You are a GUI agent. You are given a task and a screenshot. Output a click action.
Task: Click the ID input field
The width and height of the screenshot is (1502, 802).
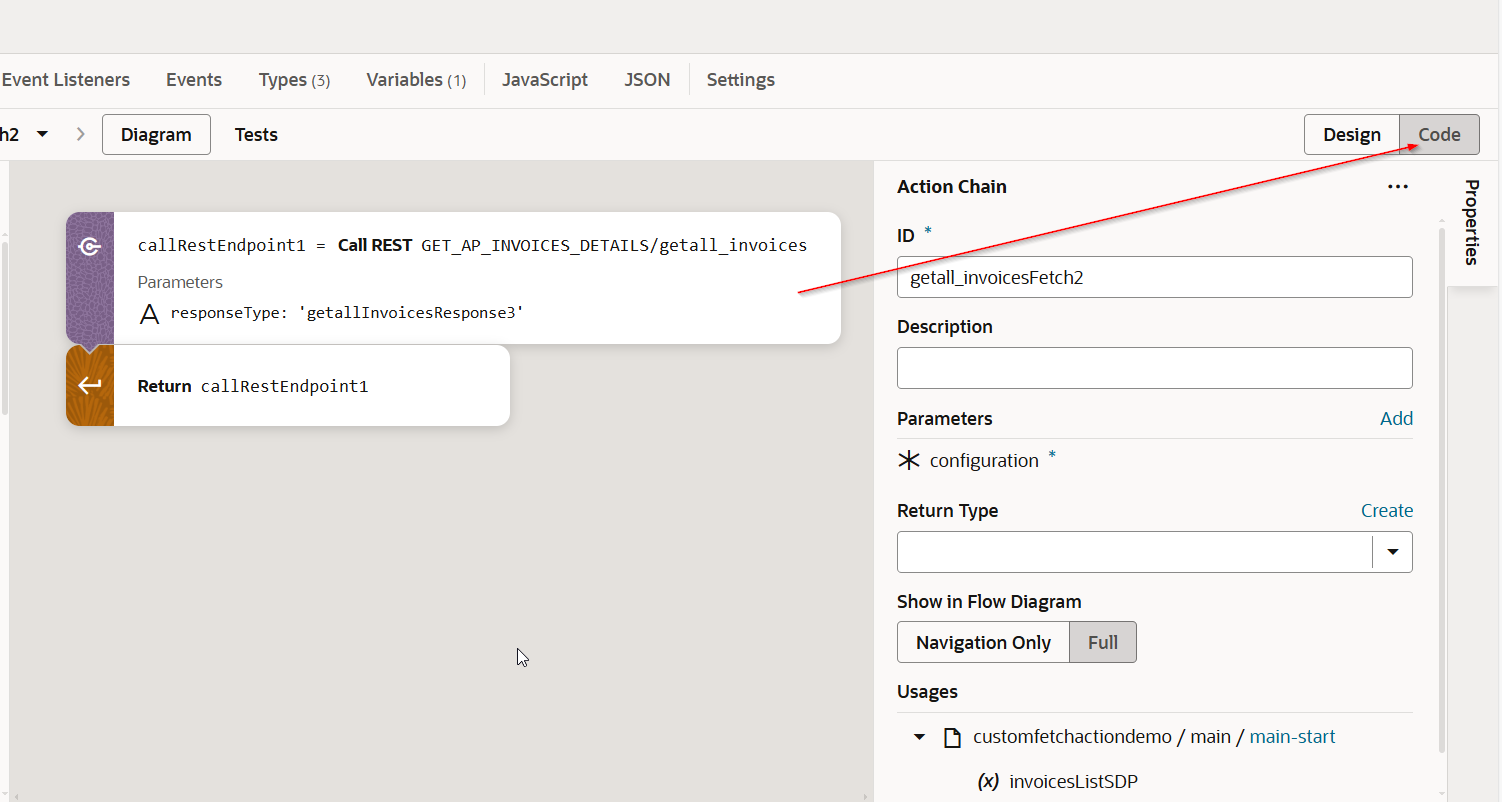[1155, 277]
